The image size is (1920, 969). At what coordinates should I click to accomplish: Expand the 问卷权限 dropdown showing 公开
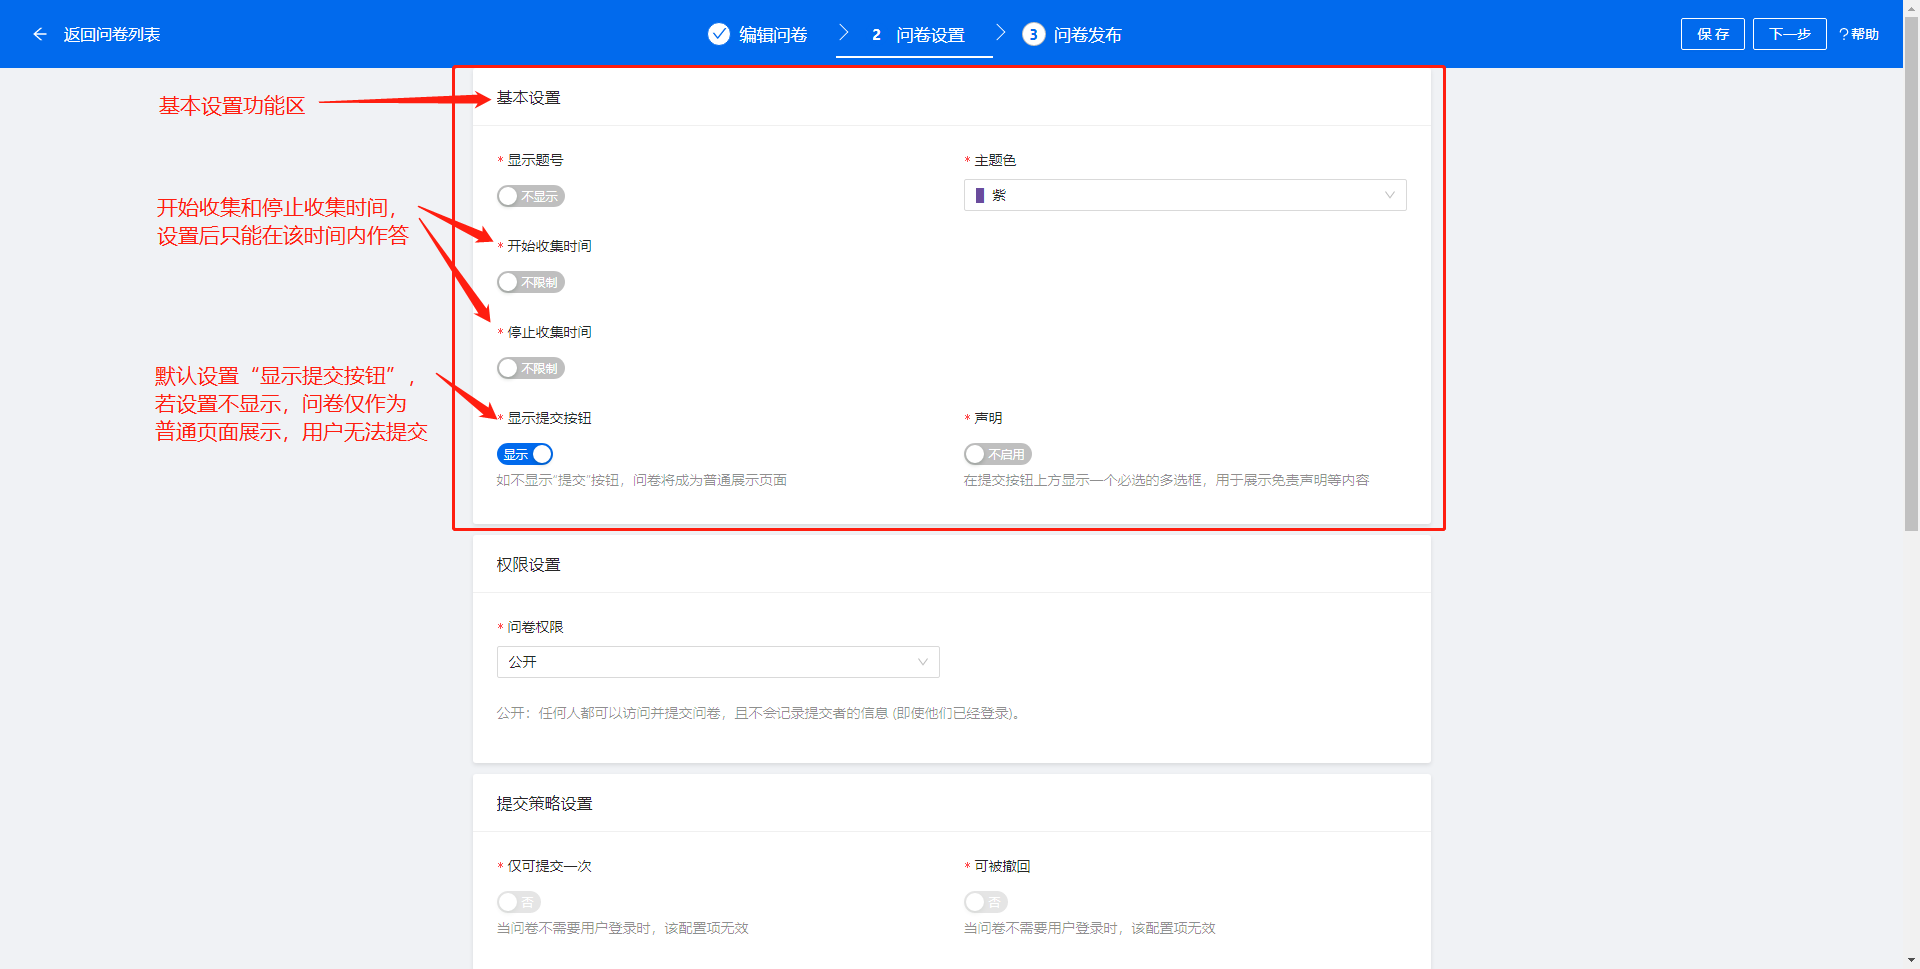click(x=717, y=662)
